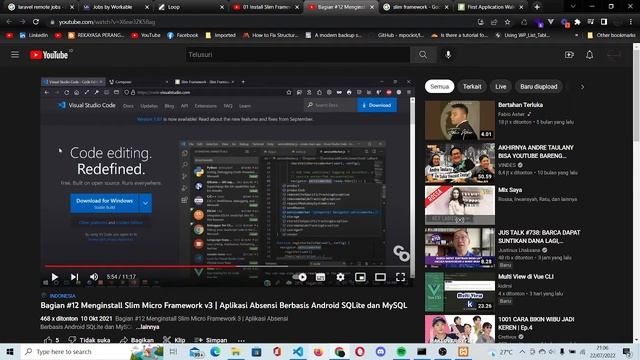The image size is (640, 360).
Task: Reload the page in Chrome
Action: [36, 22]
